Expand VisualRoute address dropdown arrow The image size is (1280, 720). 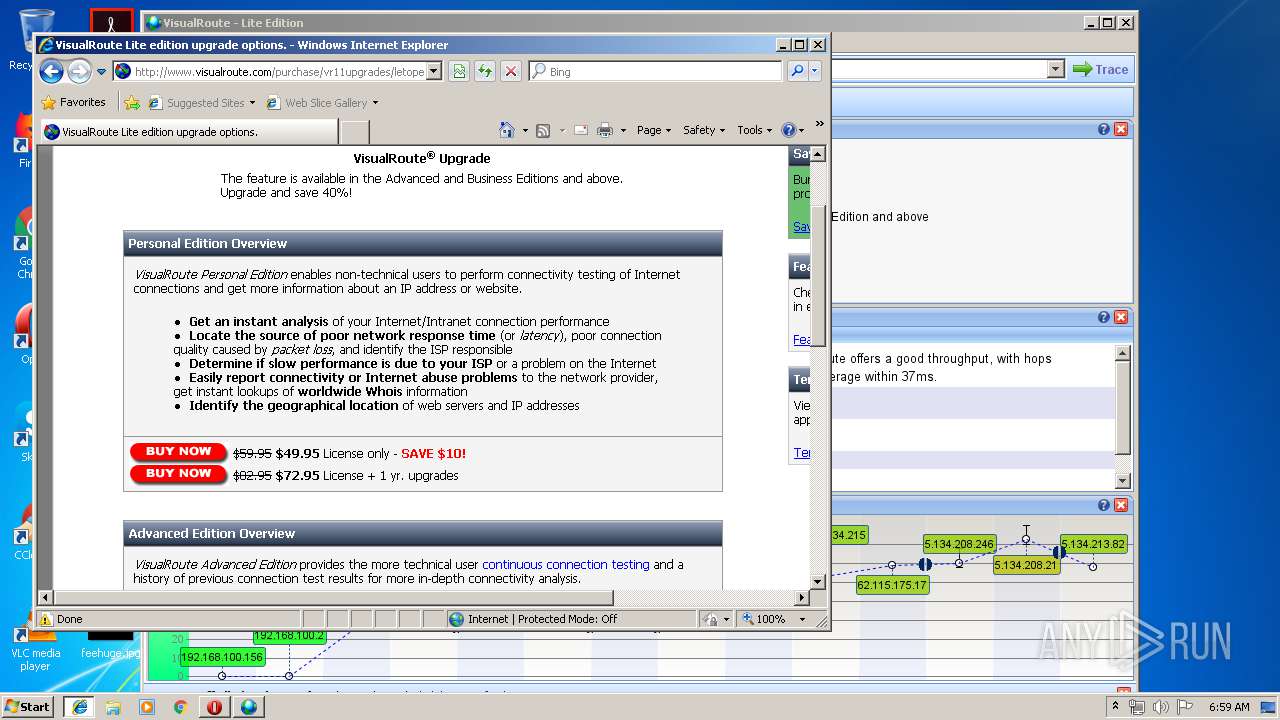pyautogui.click(x=1056, y=69)
